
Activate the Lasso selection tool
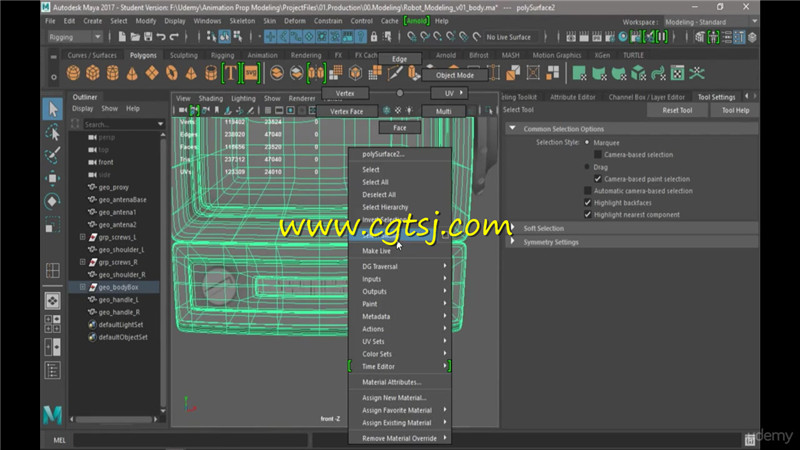pos(53,133)
